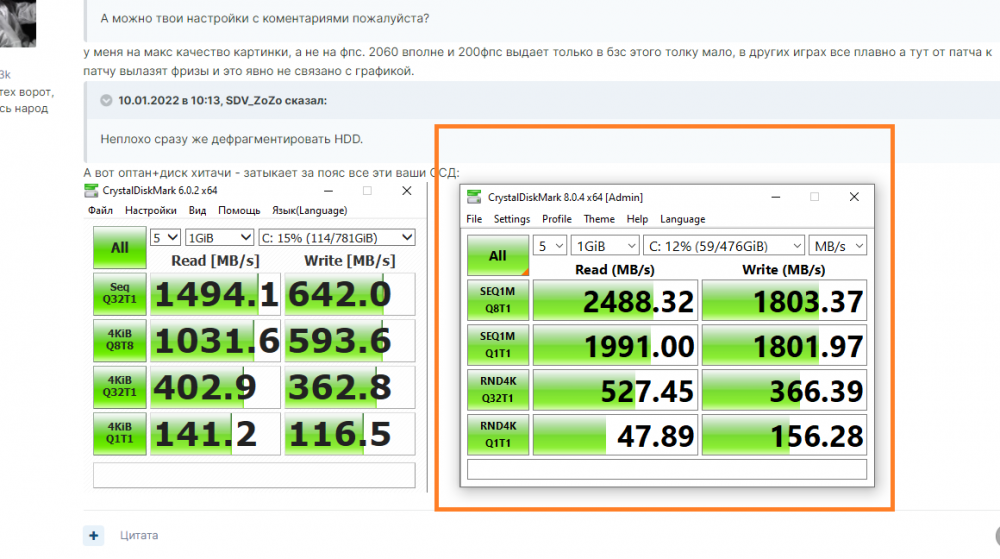Click the 1803.37 write result
The image size is (1000, 559).
[x=784, y=300]
